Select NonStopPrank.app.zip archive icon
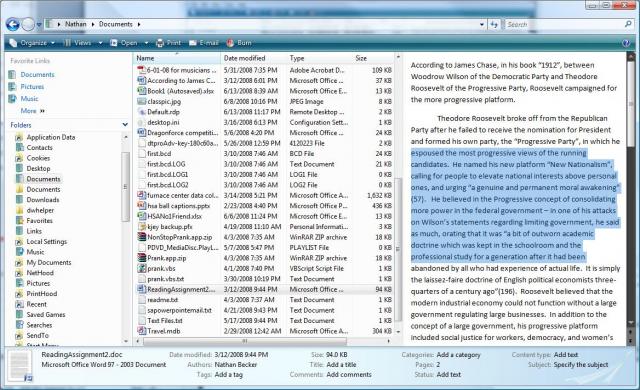Screen dimensions: 640x390 142,237
